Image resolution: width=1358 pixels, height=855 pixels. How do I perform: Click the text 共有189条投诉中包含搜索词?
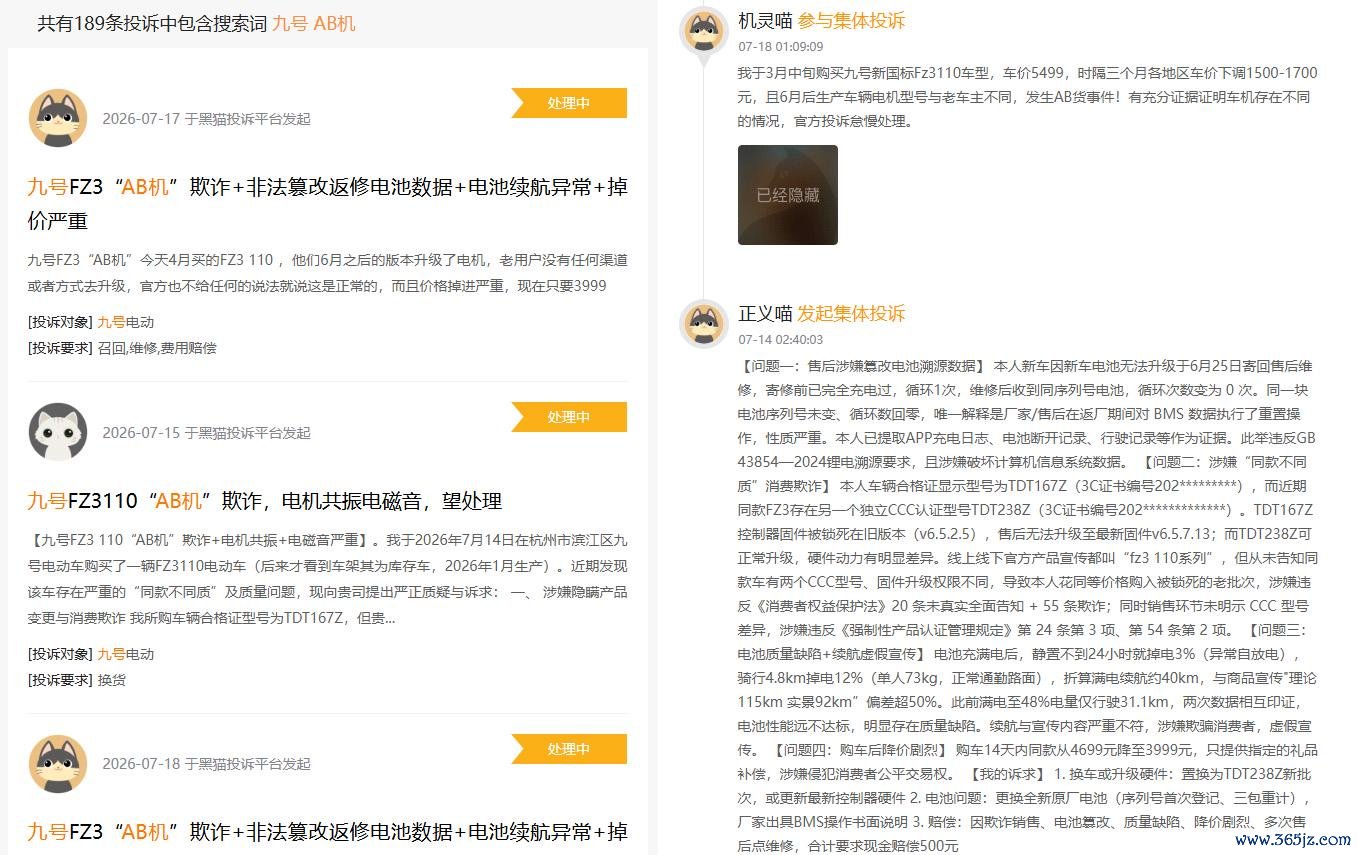coord(153,23)
